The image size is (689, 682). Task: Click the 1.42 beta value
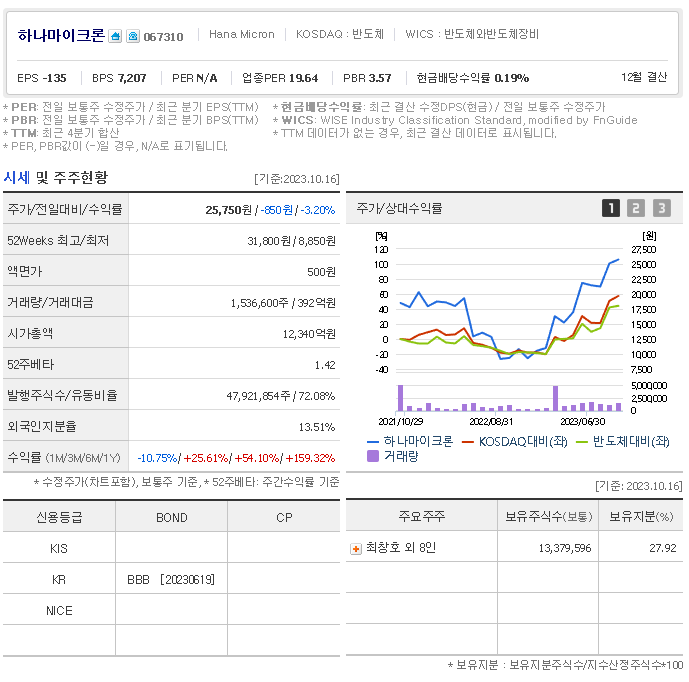(325, 365)
